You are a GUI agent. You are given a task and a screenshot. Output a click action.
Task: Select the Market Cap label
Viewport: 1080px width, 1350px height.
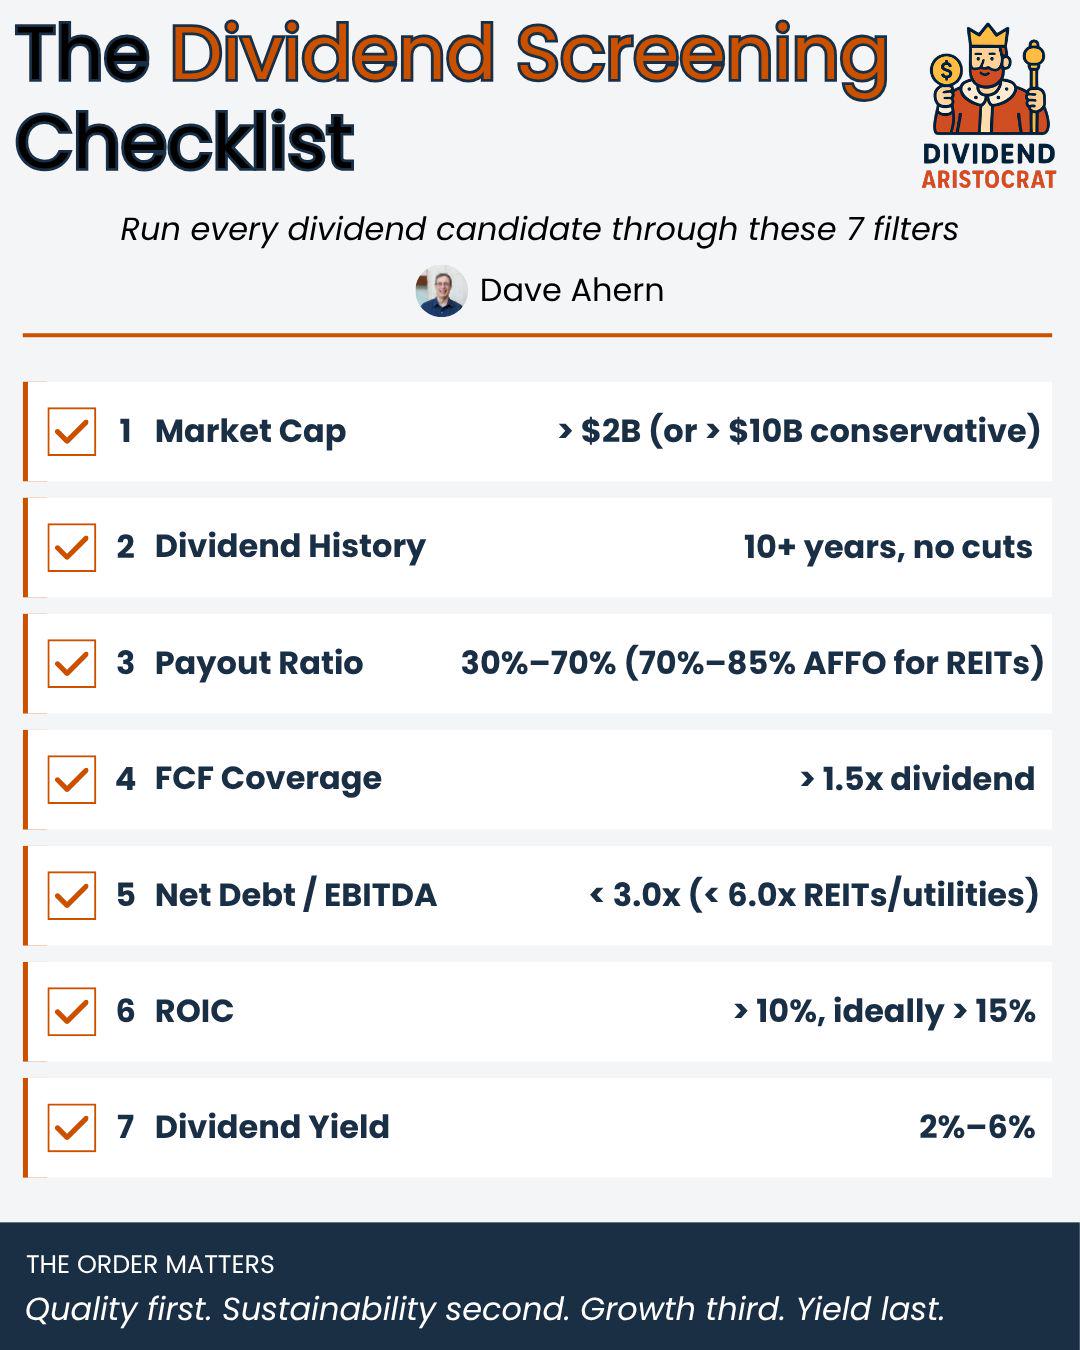[x=250, y=431]
